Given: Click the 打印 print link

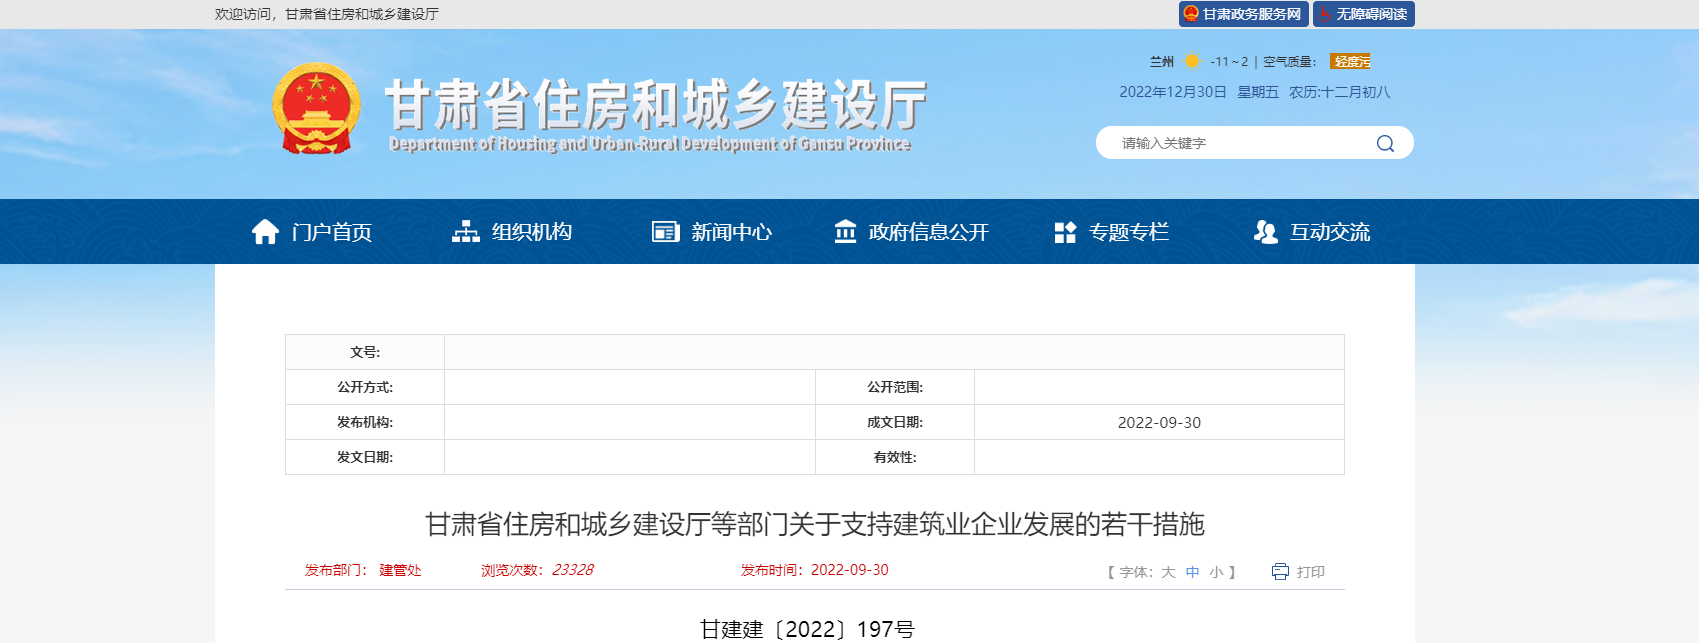Looking at the screenshot, I should [x=1310, y=572].
